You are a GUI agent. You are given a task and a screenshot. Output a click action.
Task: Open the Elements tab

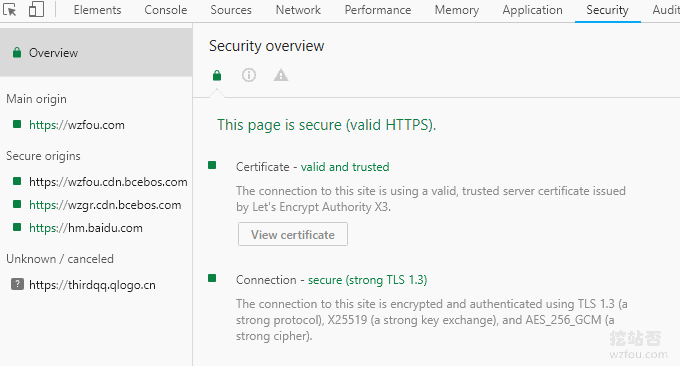coord(98,10)
